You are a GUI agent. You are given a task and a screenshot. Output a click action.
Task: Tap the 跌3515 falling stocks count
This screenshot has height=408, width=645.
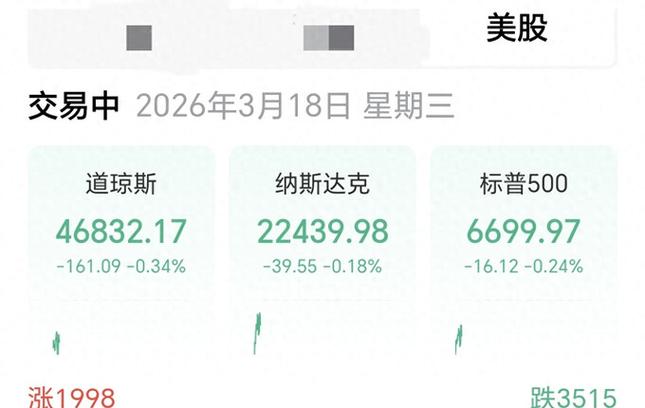click(574, 397)
